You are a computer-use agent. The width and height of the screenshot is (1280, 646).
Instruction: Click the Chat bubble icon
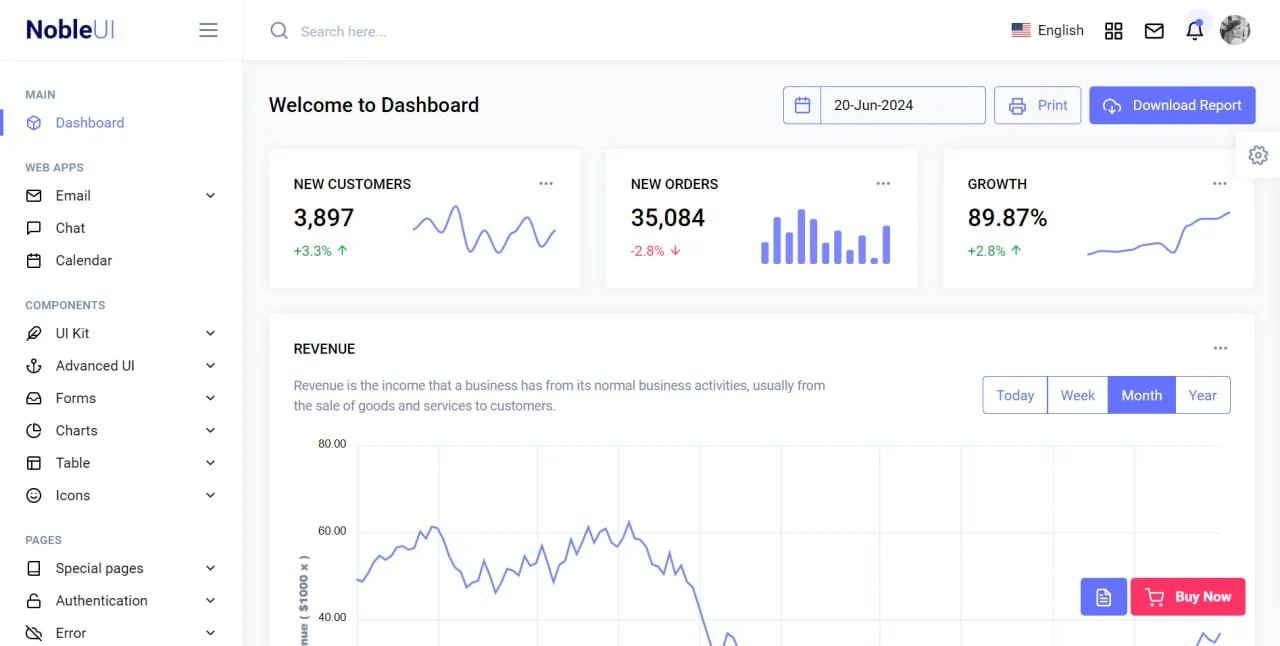pyautogui.click(x=34, y=228)
